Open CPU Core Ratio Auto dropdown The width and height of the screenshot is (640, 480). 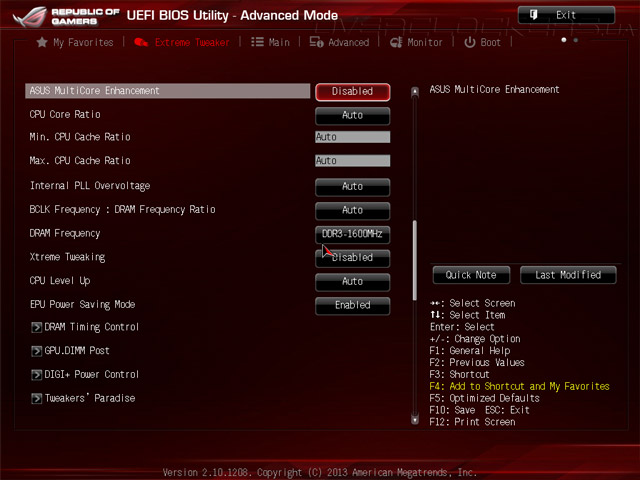pyautogui.click(x=353, y=116)
